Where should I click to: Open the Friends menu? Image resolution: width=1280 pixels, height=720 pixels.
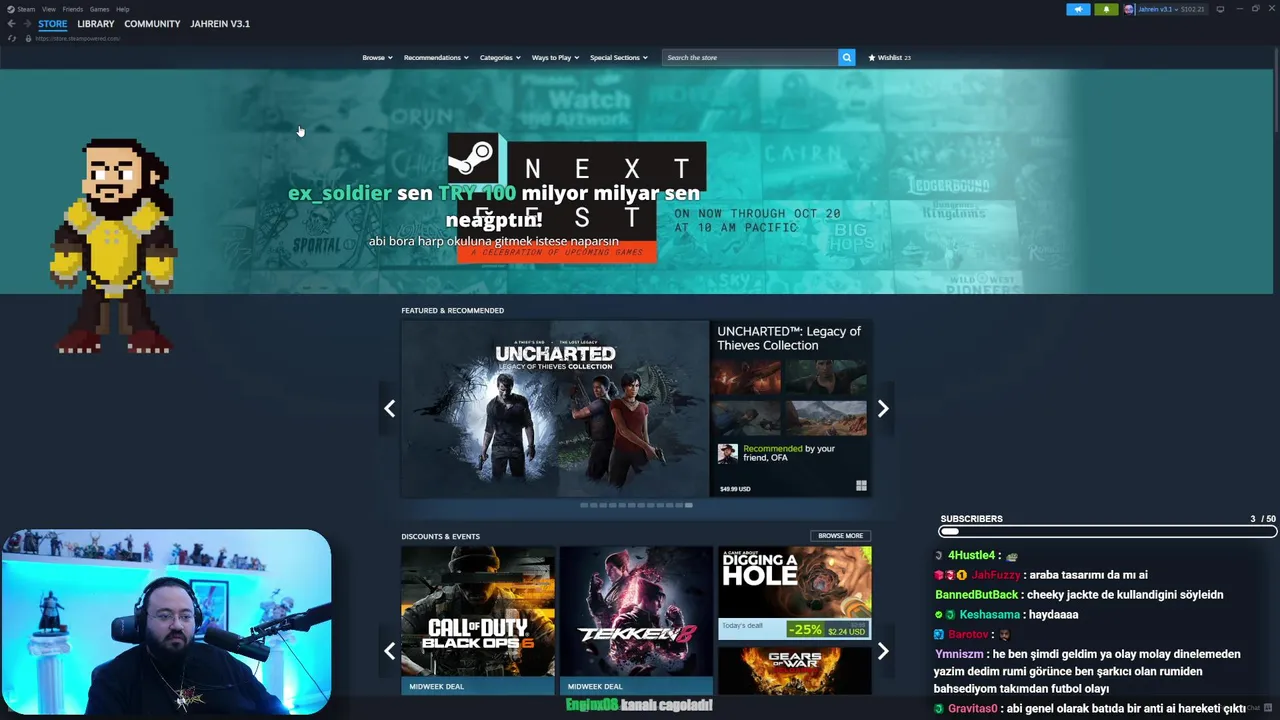(73, 9)
